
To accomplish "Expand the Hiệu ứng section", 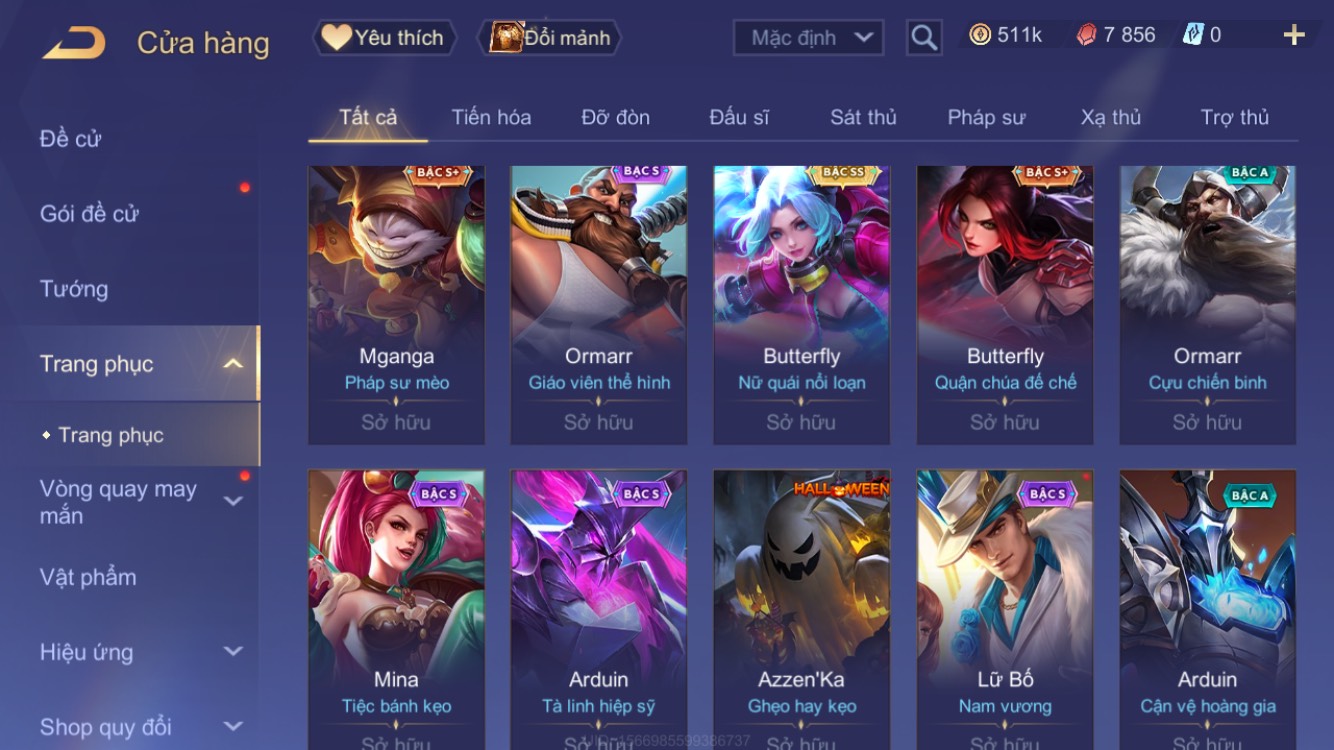I will coord(233,651).
